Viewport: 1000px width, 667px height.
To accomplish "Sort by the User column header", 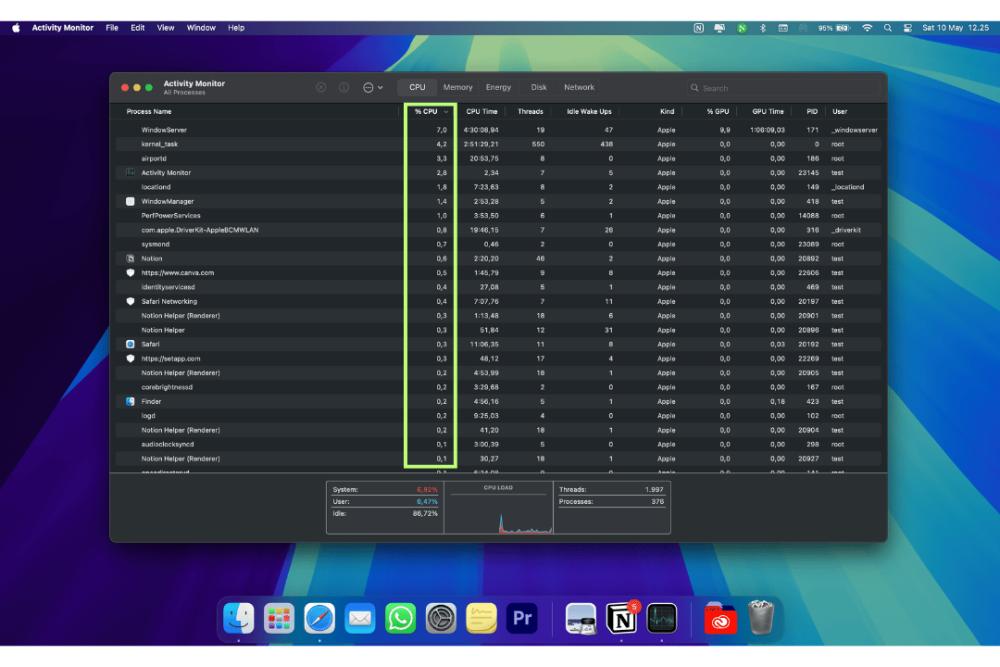I will coord(839,112).
